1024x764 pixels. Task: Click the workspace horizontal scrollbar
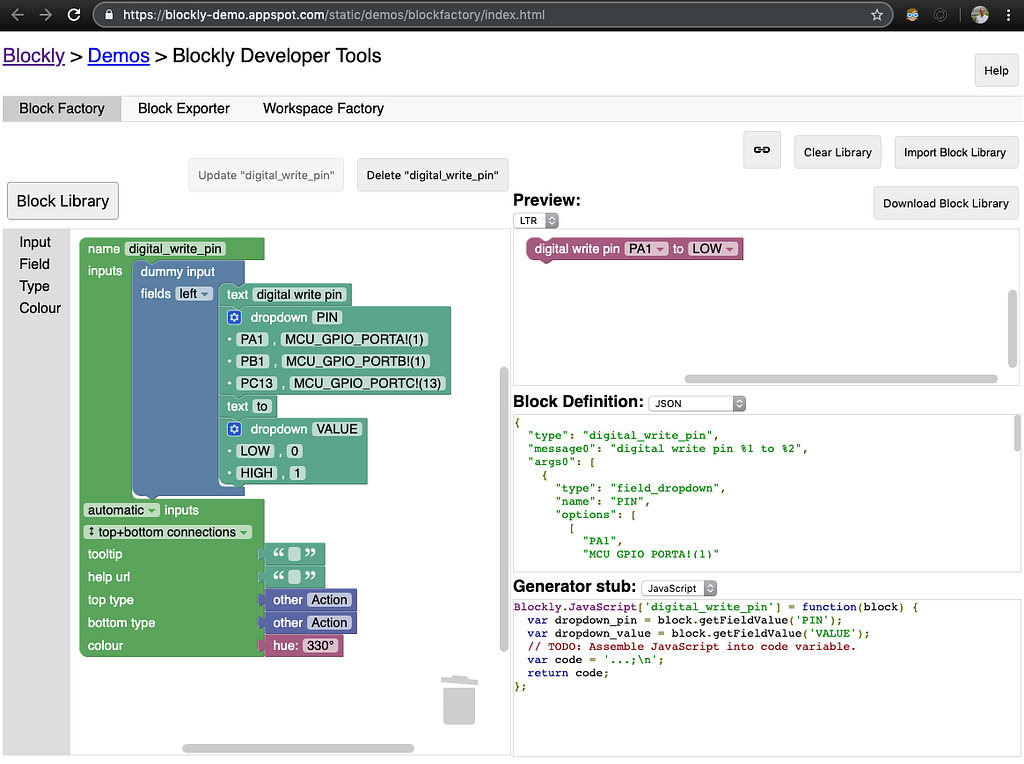pos(298,748)
